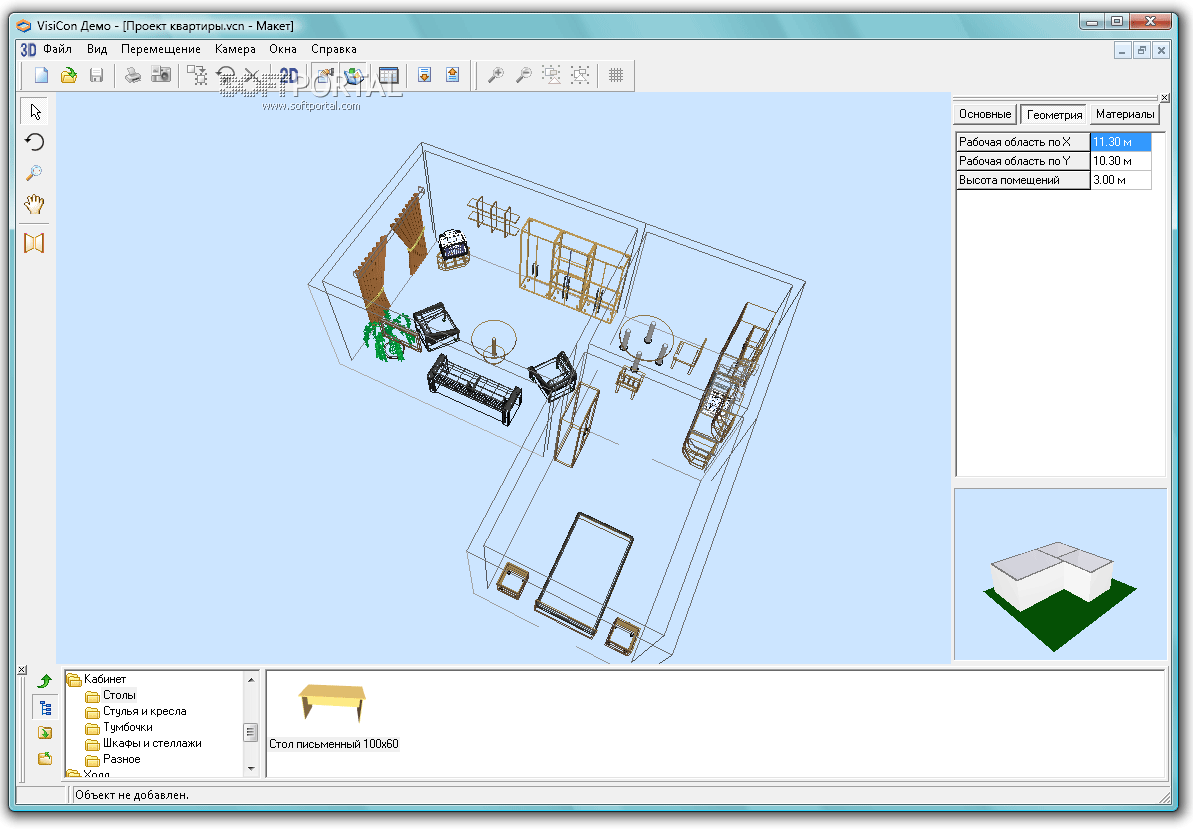The image size is (1193, 829).
Task: Open the Окна menu
Action: click(282, 49)
